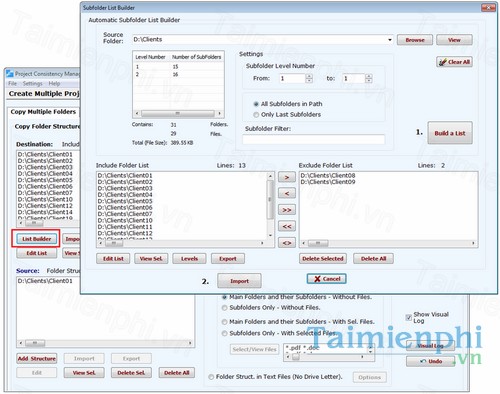This screenshot has height=394, width=500.
Task: Click the Clear All button with eraser icon
Action: coord(454,62)
